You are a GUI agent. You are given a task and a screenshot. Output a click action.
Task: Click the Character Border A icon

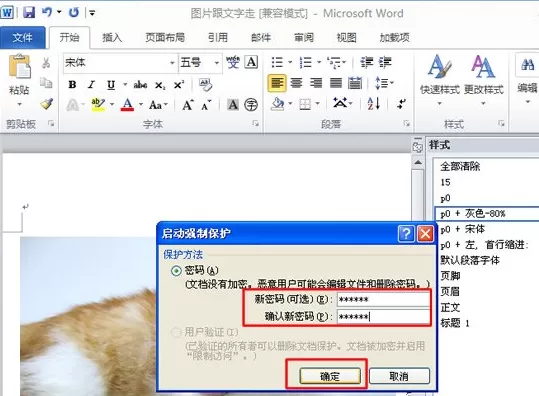251,62
